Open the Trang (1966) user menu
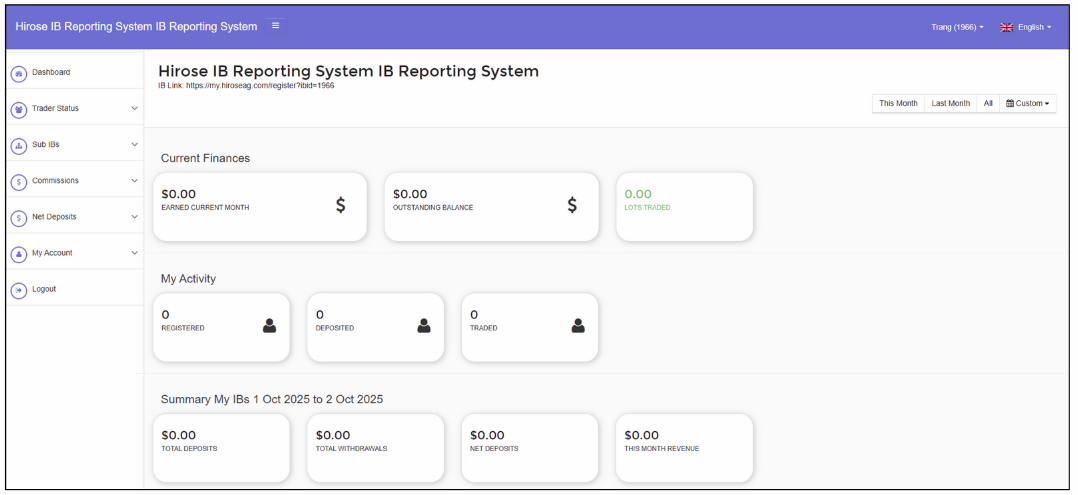Viewport: 1078px width, 495px height. pyautogui.click(x=957, y=27)
